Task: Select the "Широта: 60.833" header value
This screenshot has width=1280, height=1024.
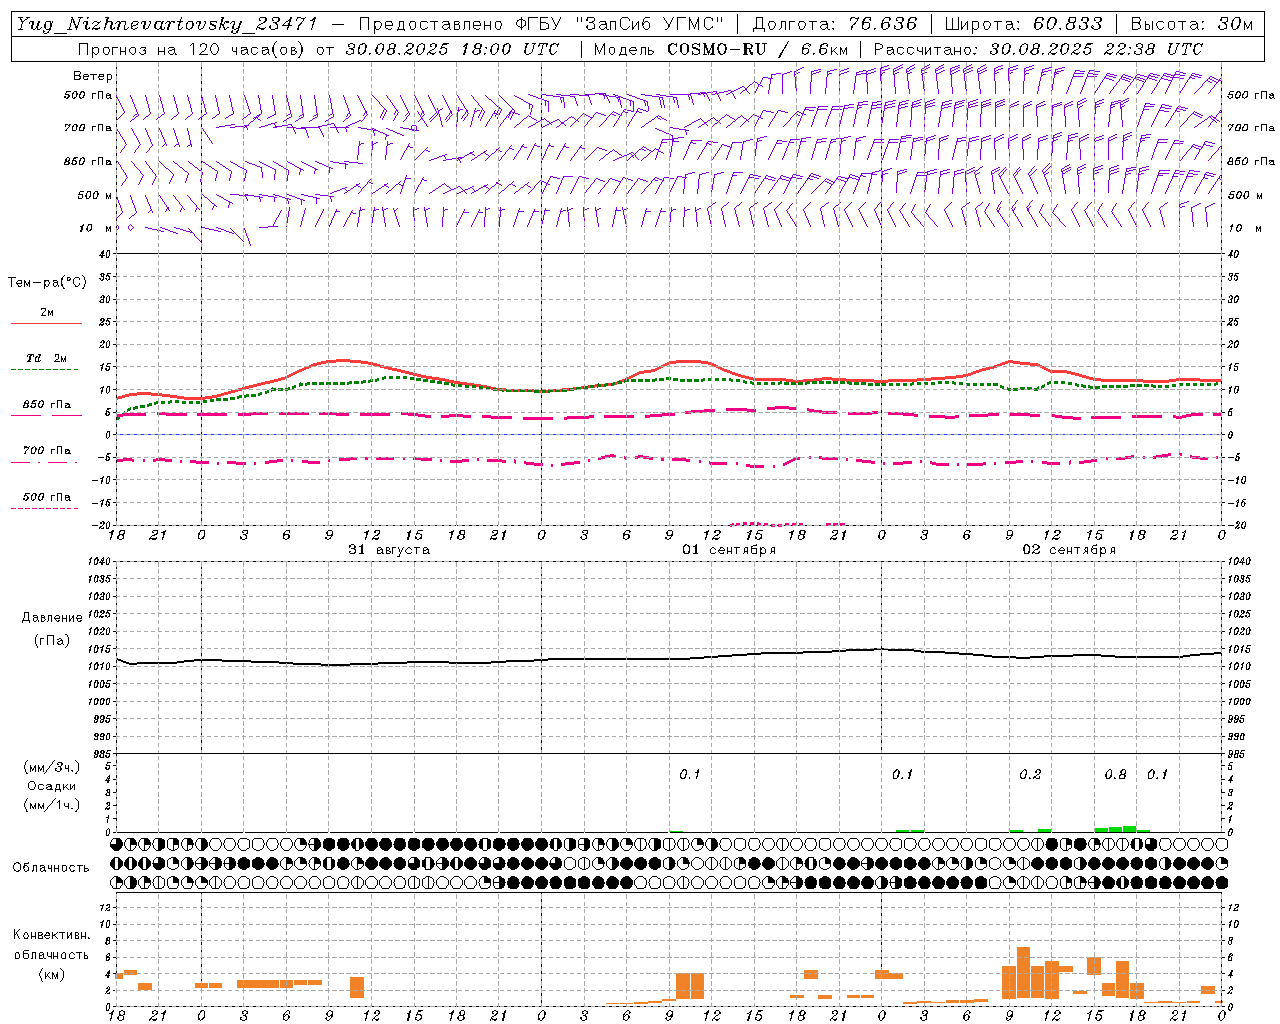Action: pos(1023,24)
